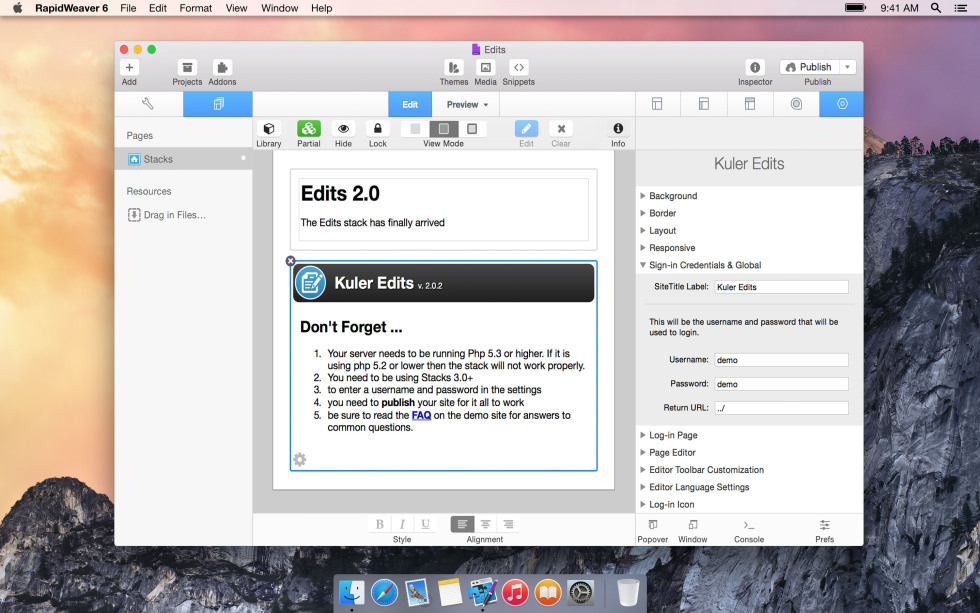This screenshot has width=980, height=613.
Task: Click the Window icon in inspector footer
Action: [692, 525]
